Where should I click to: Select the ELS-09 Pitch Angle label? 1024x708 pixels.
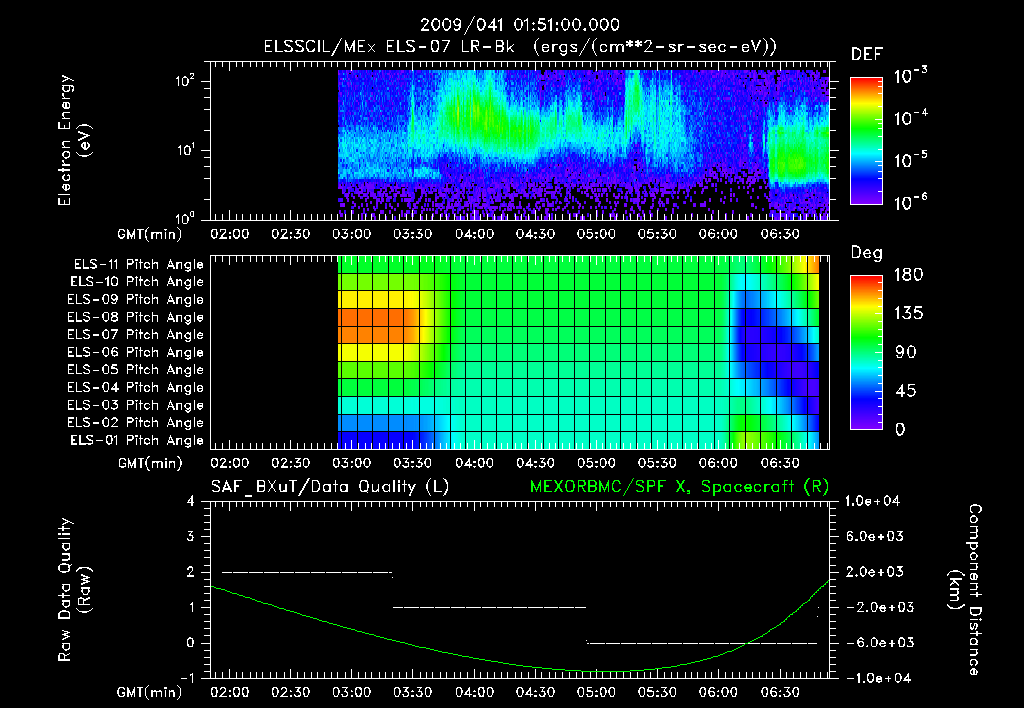[135, 300]
